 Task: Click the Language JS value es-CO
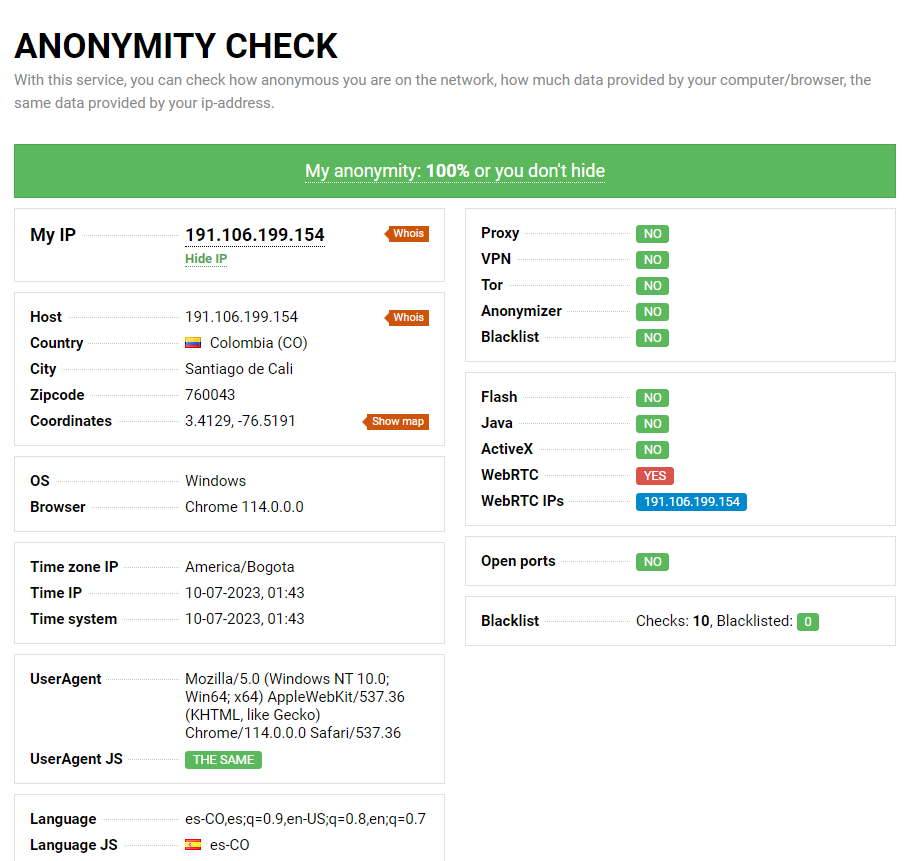click(230, 845)
